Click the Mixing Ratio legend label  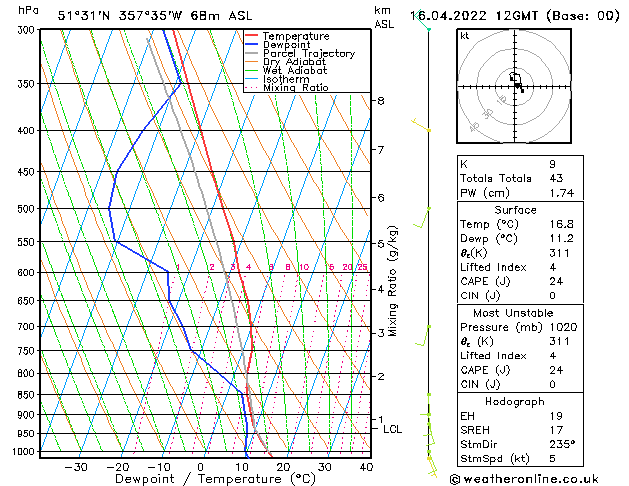point(296,87)
